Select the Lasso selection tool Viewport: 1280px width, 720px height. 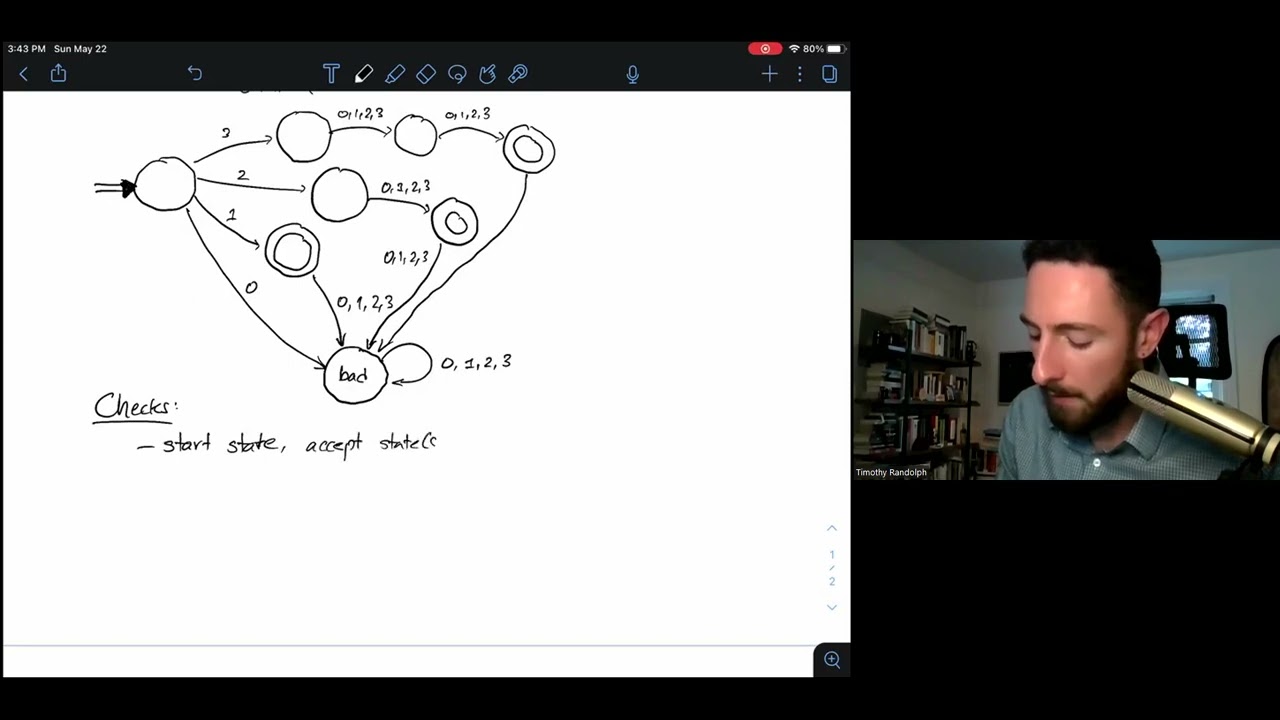pos(457,73)
